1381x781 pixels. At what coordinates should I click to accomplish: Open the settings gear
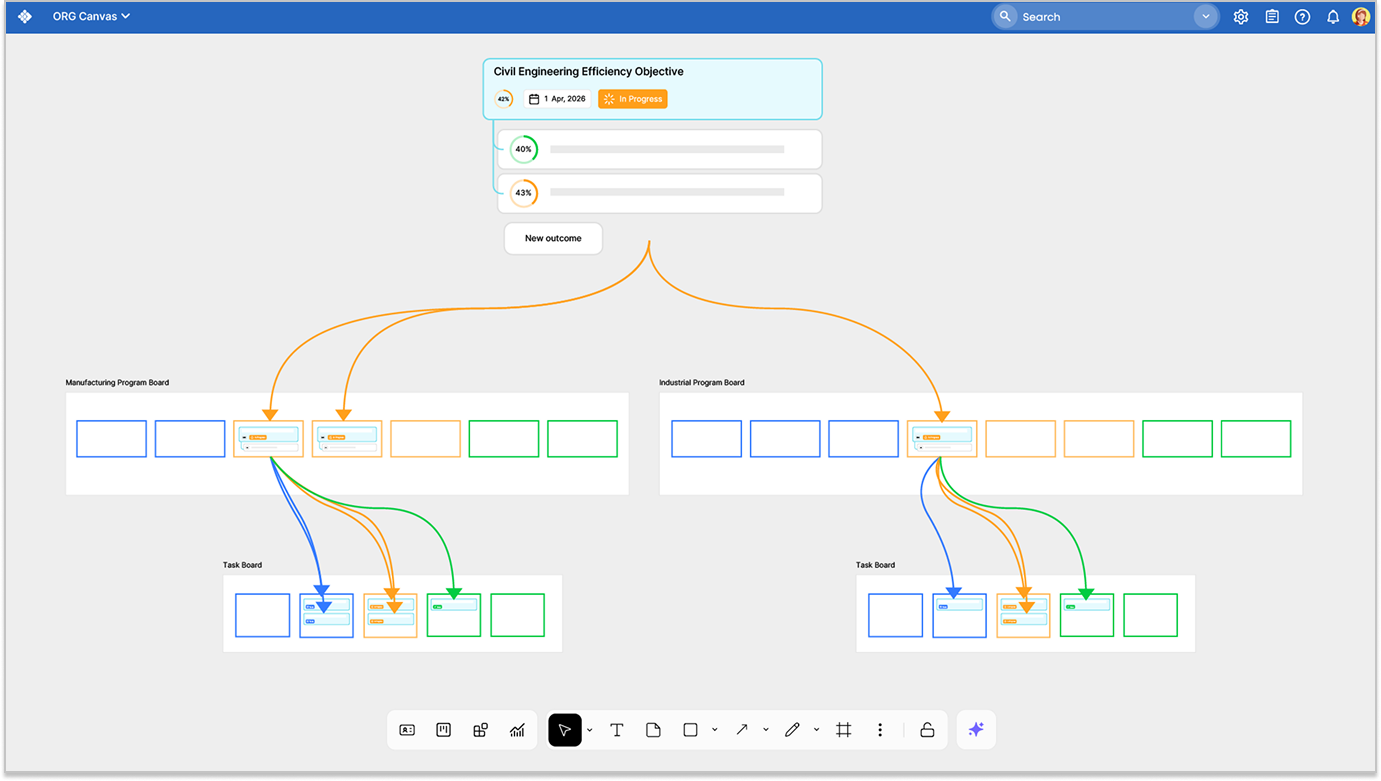[1241, 17]
